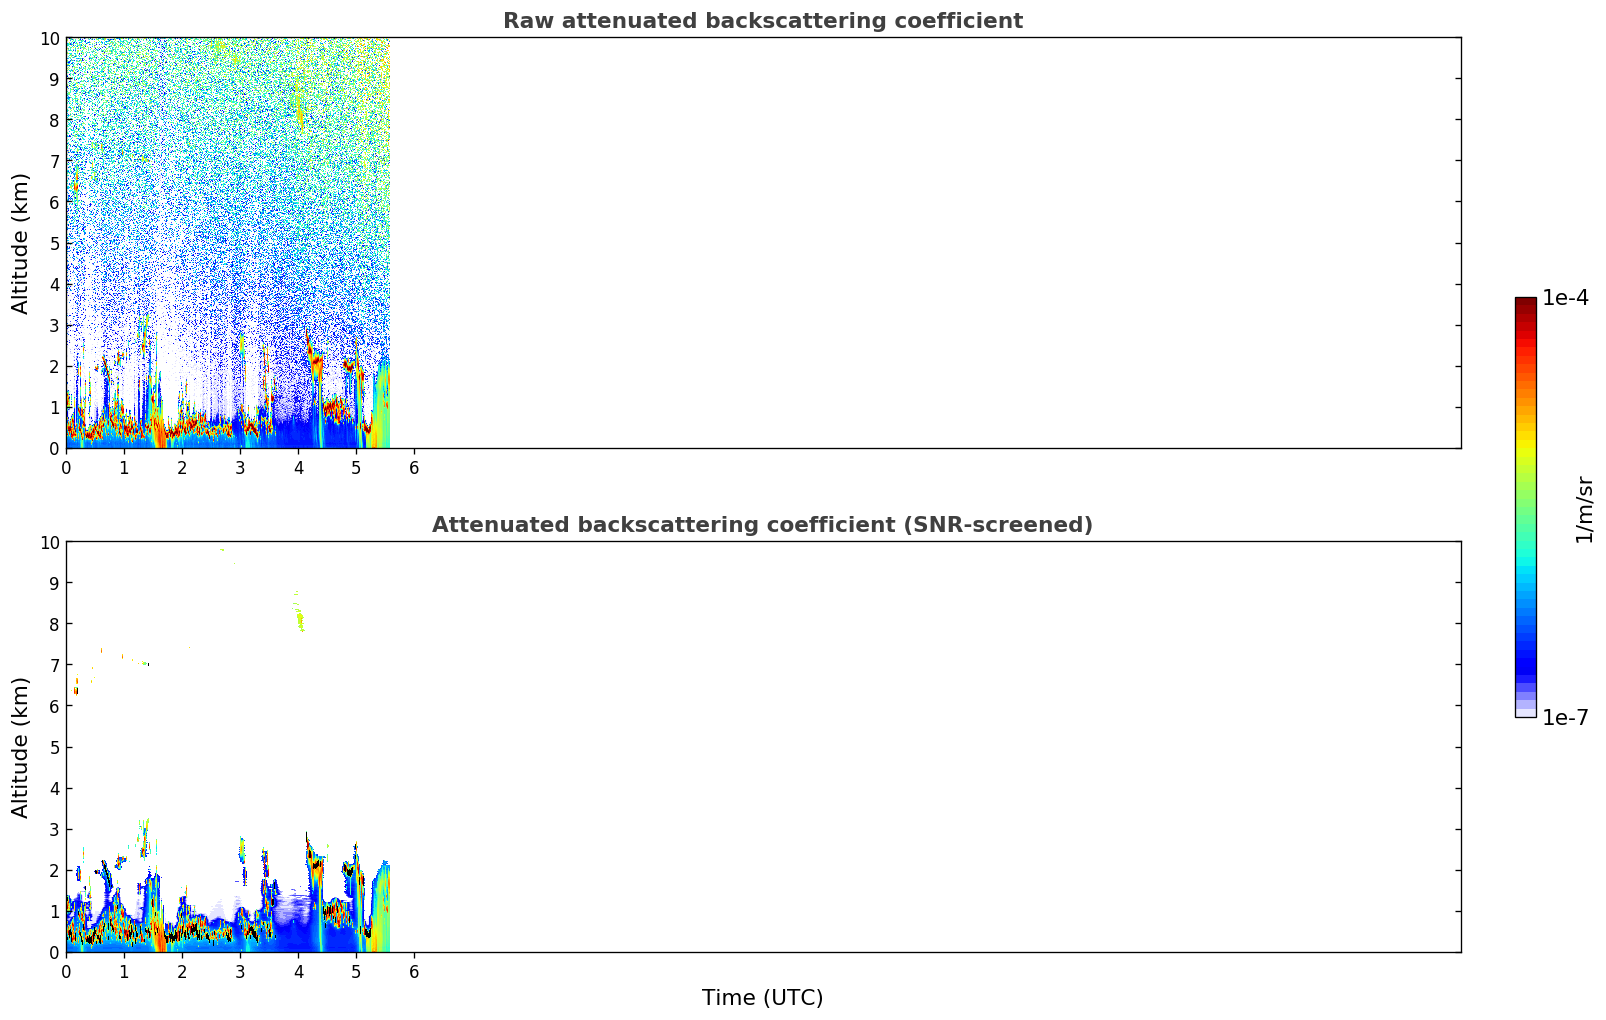Click the '3' time tick on bottom plot

pyautogui.click(x=240, y=971)
